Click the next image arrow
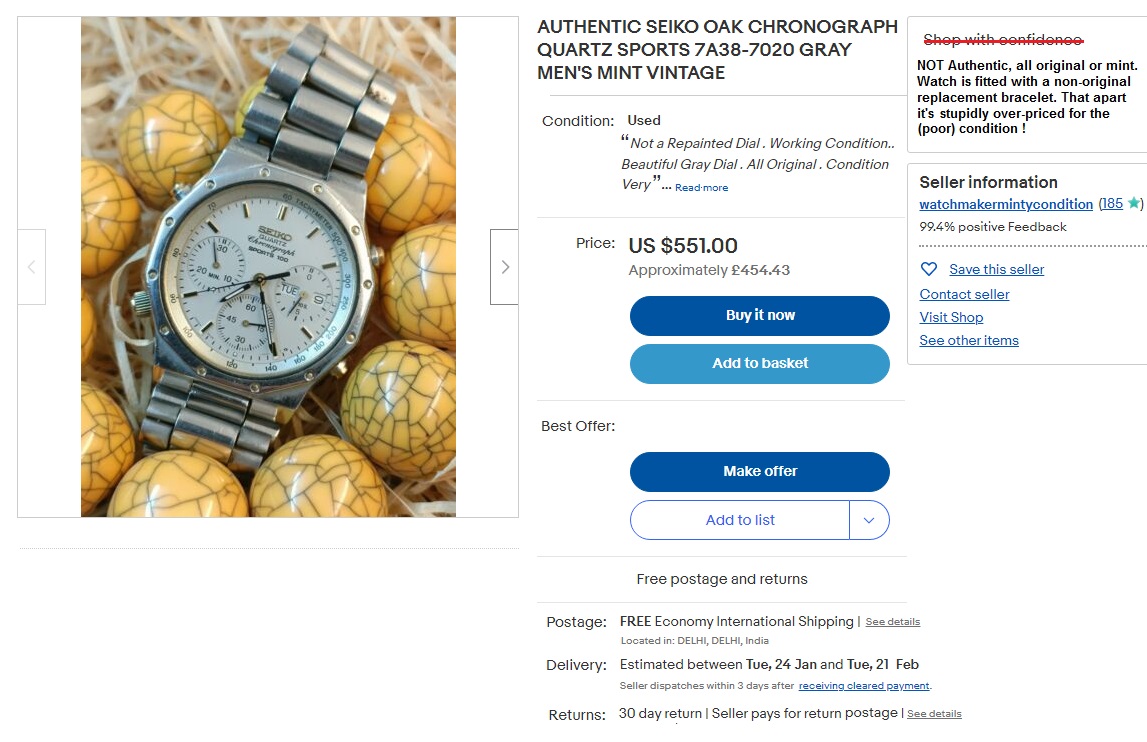The height and width of the screenshot is (742, 1147). click(503, 267)
